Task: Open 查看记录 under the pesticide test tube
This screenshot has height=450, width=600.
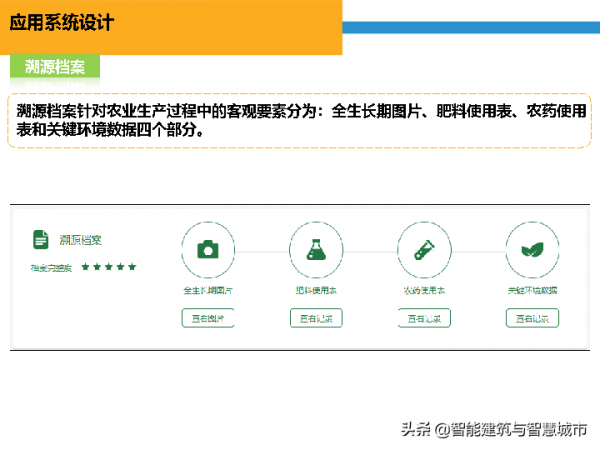Action: coord(424,318)
